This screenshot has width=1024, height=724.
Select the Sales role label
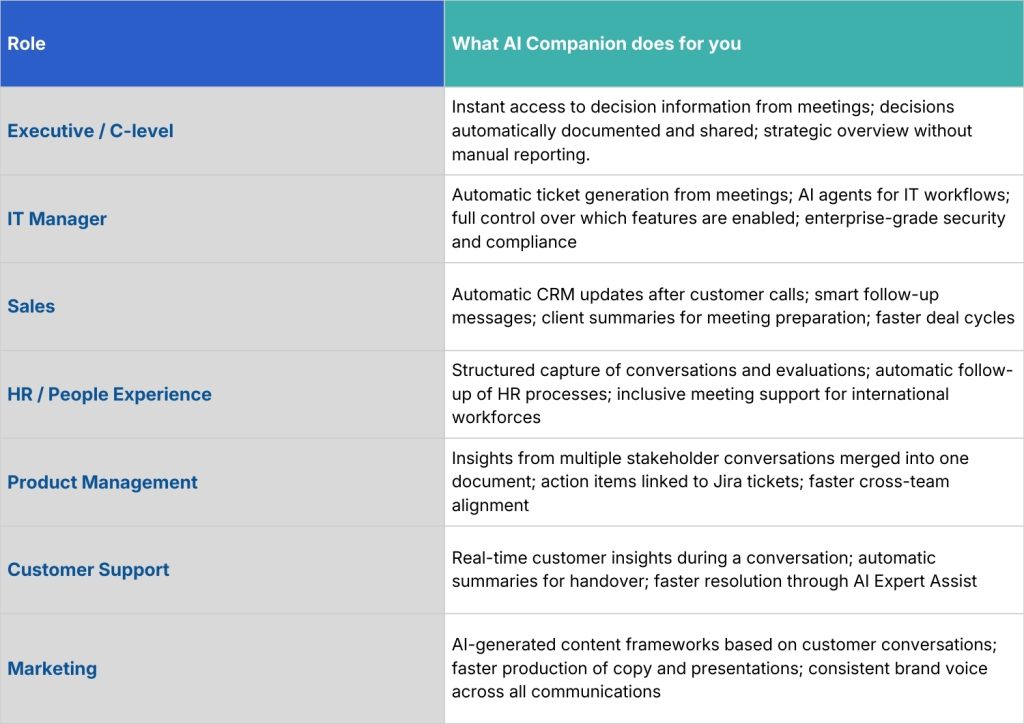click(x=31, y=306)
